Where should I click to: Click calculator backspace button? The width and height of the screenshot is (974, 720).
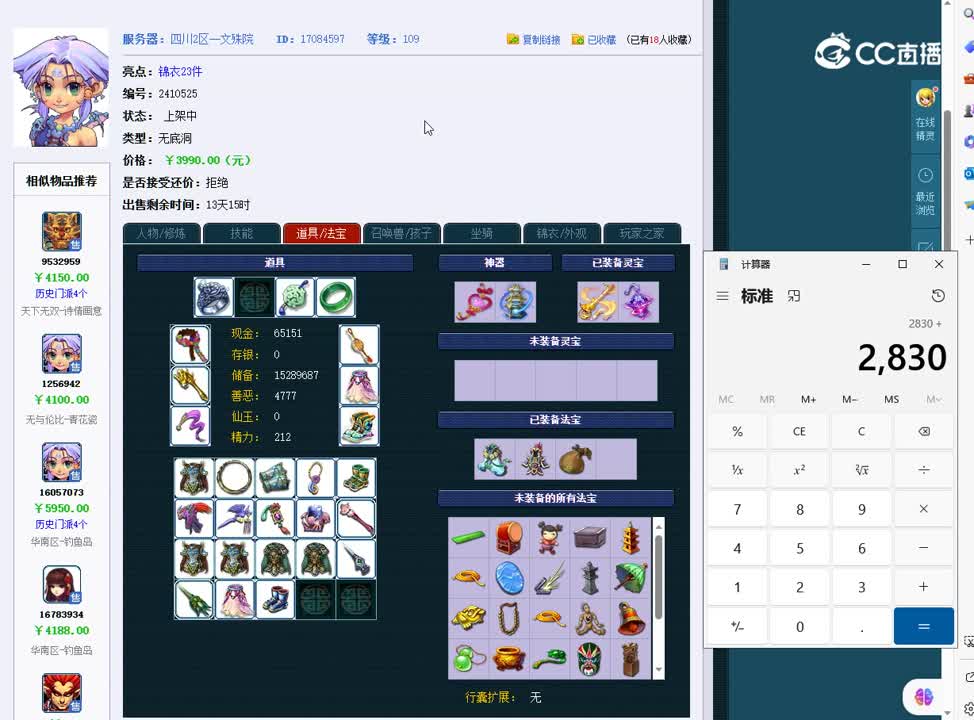[x=924, y=431]
